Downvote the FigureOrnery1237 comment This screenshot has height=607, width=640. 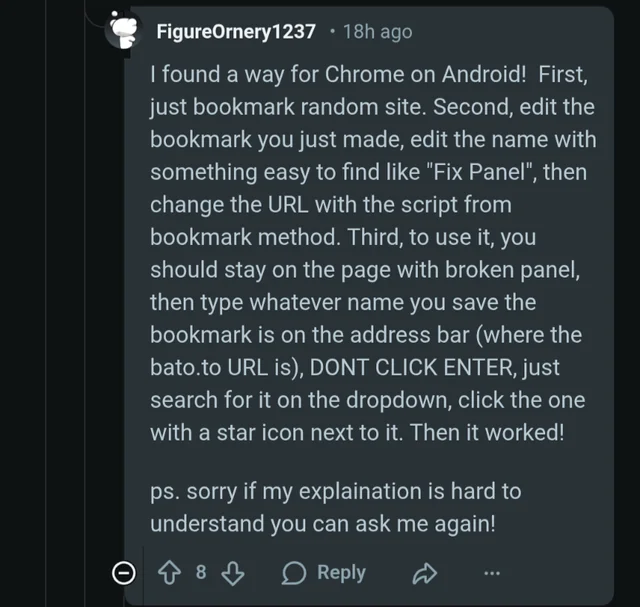232,573
